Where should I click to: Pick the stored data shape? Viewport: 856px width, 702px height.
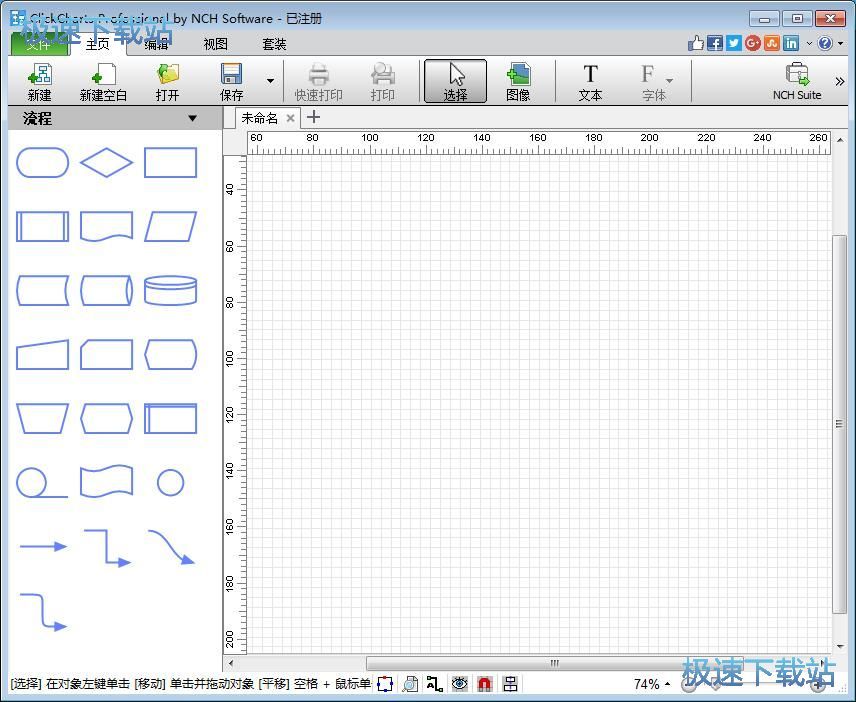[43, 290]
